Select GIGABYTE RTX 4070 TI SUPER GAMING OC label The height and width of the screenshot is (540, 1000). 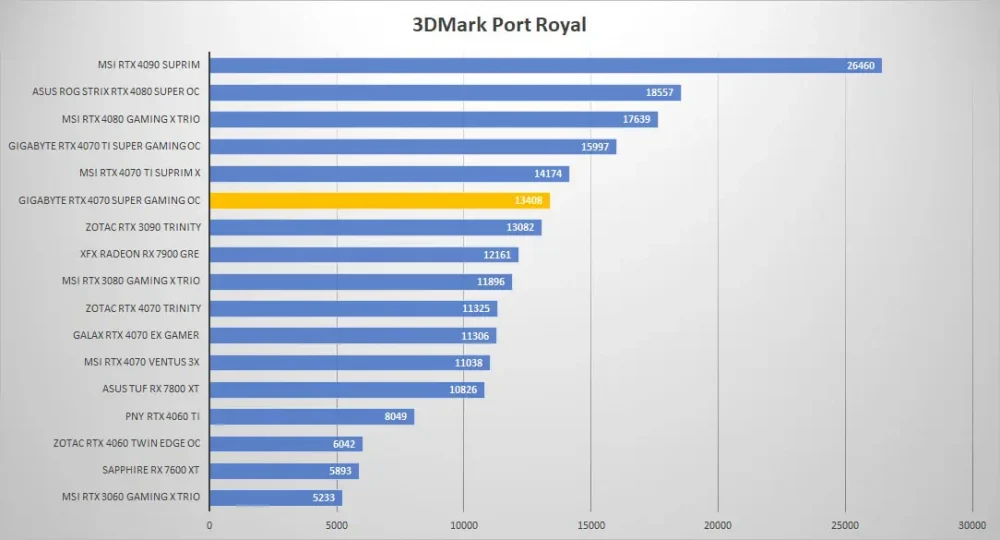pyautogui.click(x=105, y=146)
